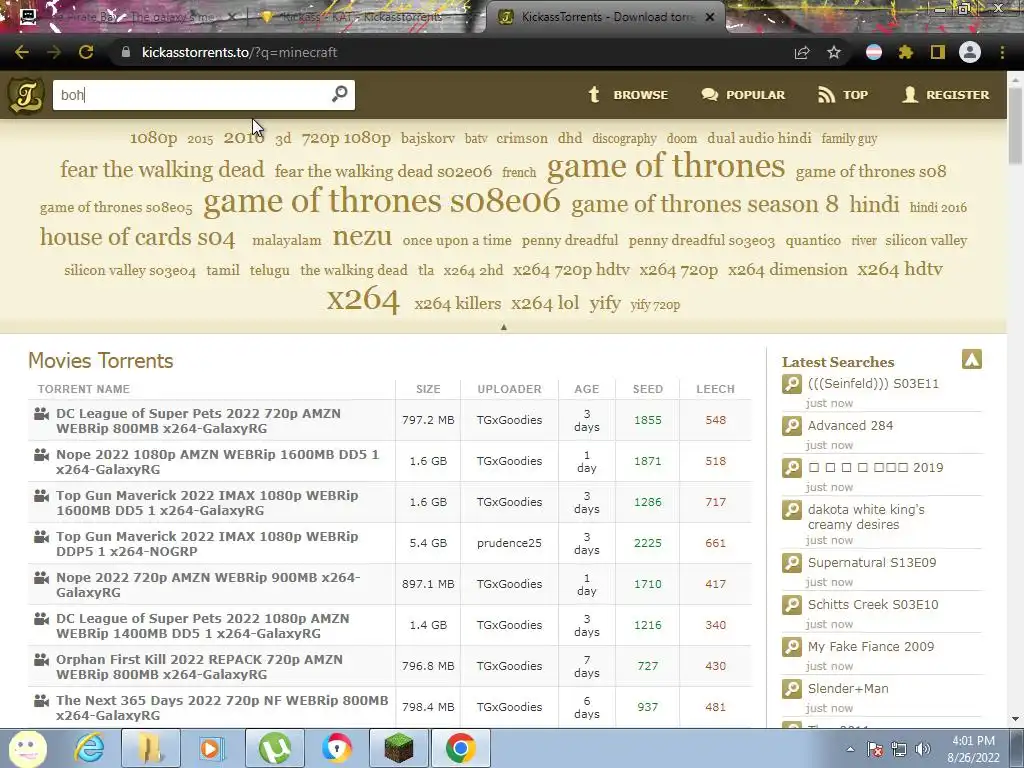
Task: Sort by the SEED column header
Action: click(648, 389)
